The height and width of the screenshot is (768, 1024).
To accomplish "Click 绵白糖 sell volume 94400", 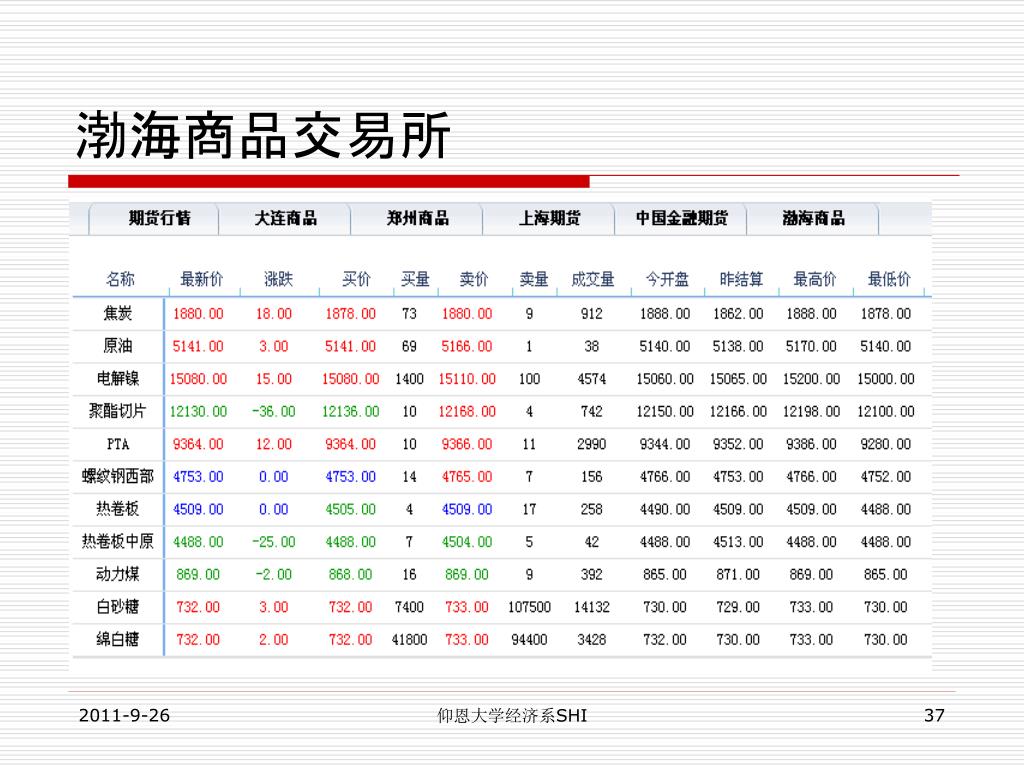I will pos(530,641).
